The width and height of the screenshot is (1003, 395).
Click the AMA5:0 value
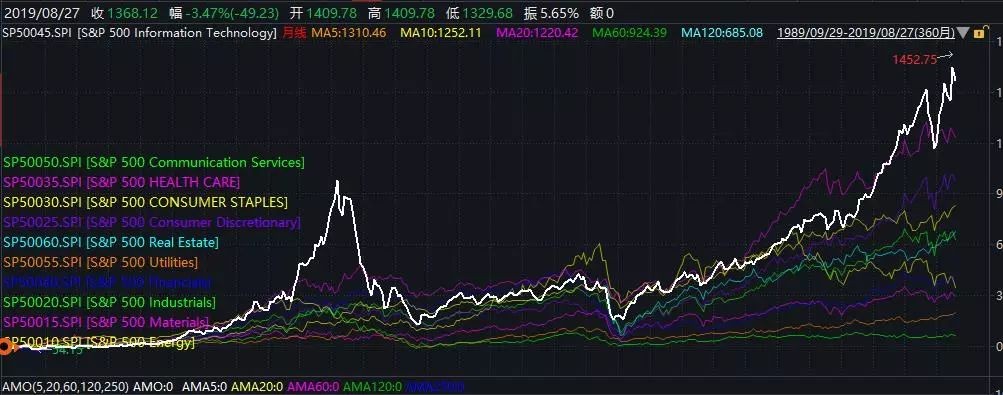pos(205,387)
